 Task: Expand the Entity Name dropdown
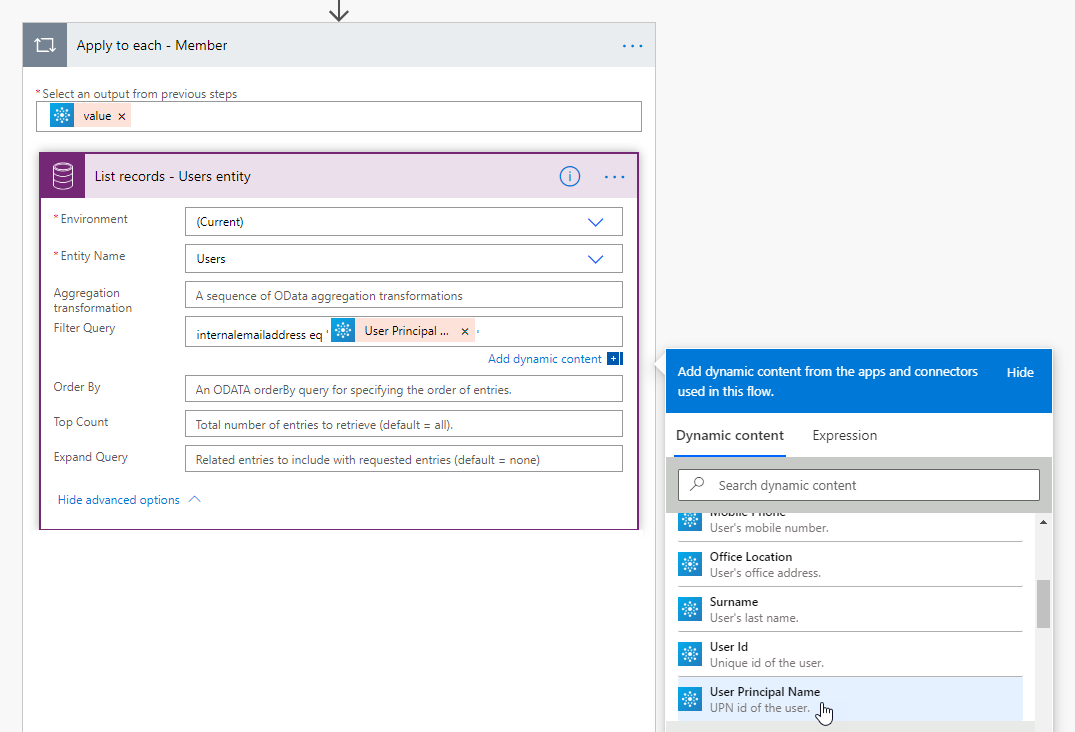click(596, 259)
